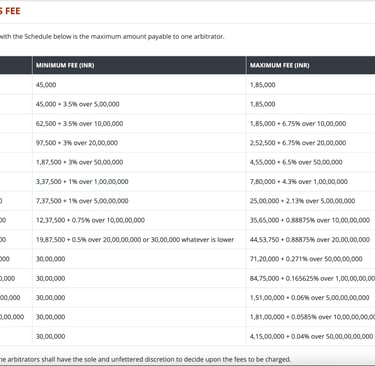Screen dimensions: 375x366
Task: Select the cell '62,500 + 3.5% over 10,00,000'
Action: click(x=139, y=123)
